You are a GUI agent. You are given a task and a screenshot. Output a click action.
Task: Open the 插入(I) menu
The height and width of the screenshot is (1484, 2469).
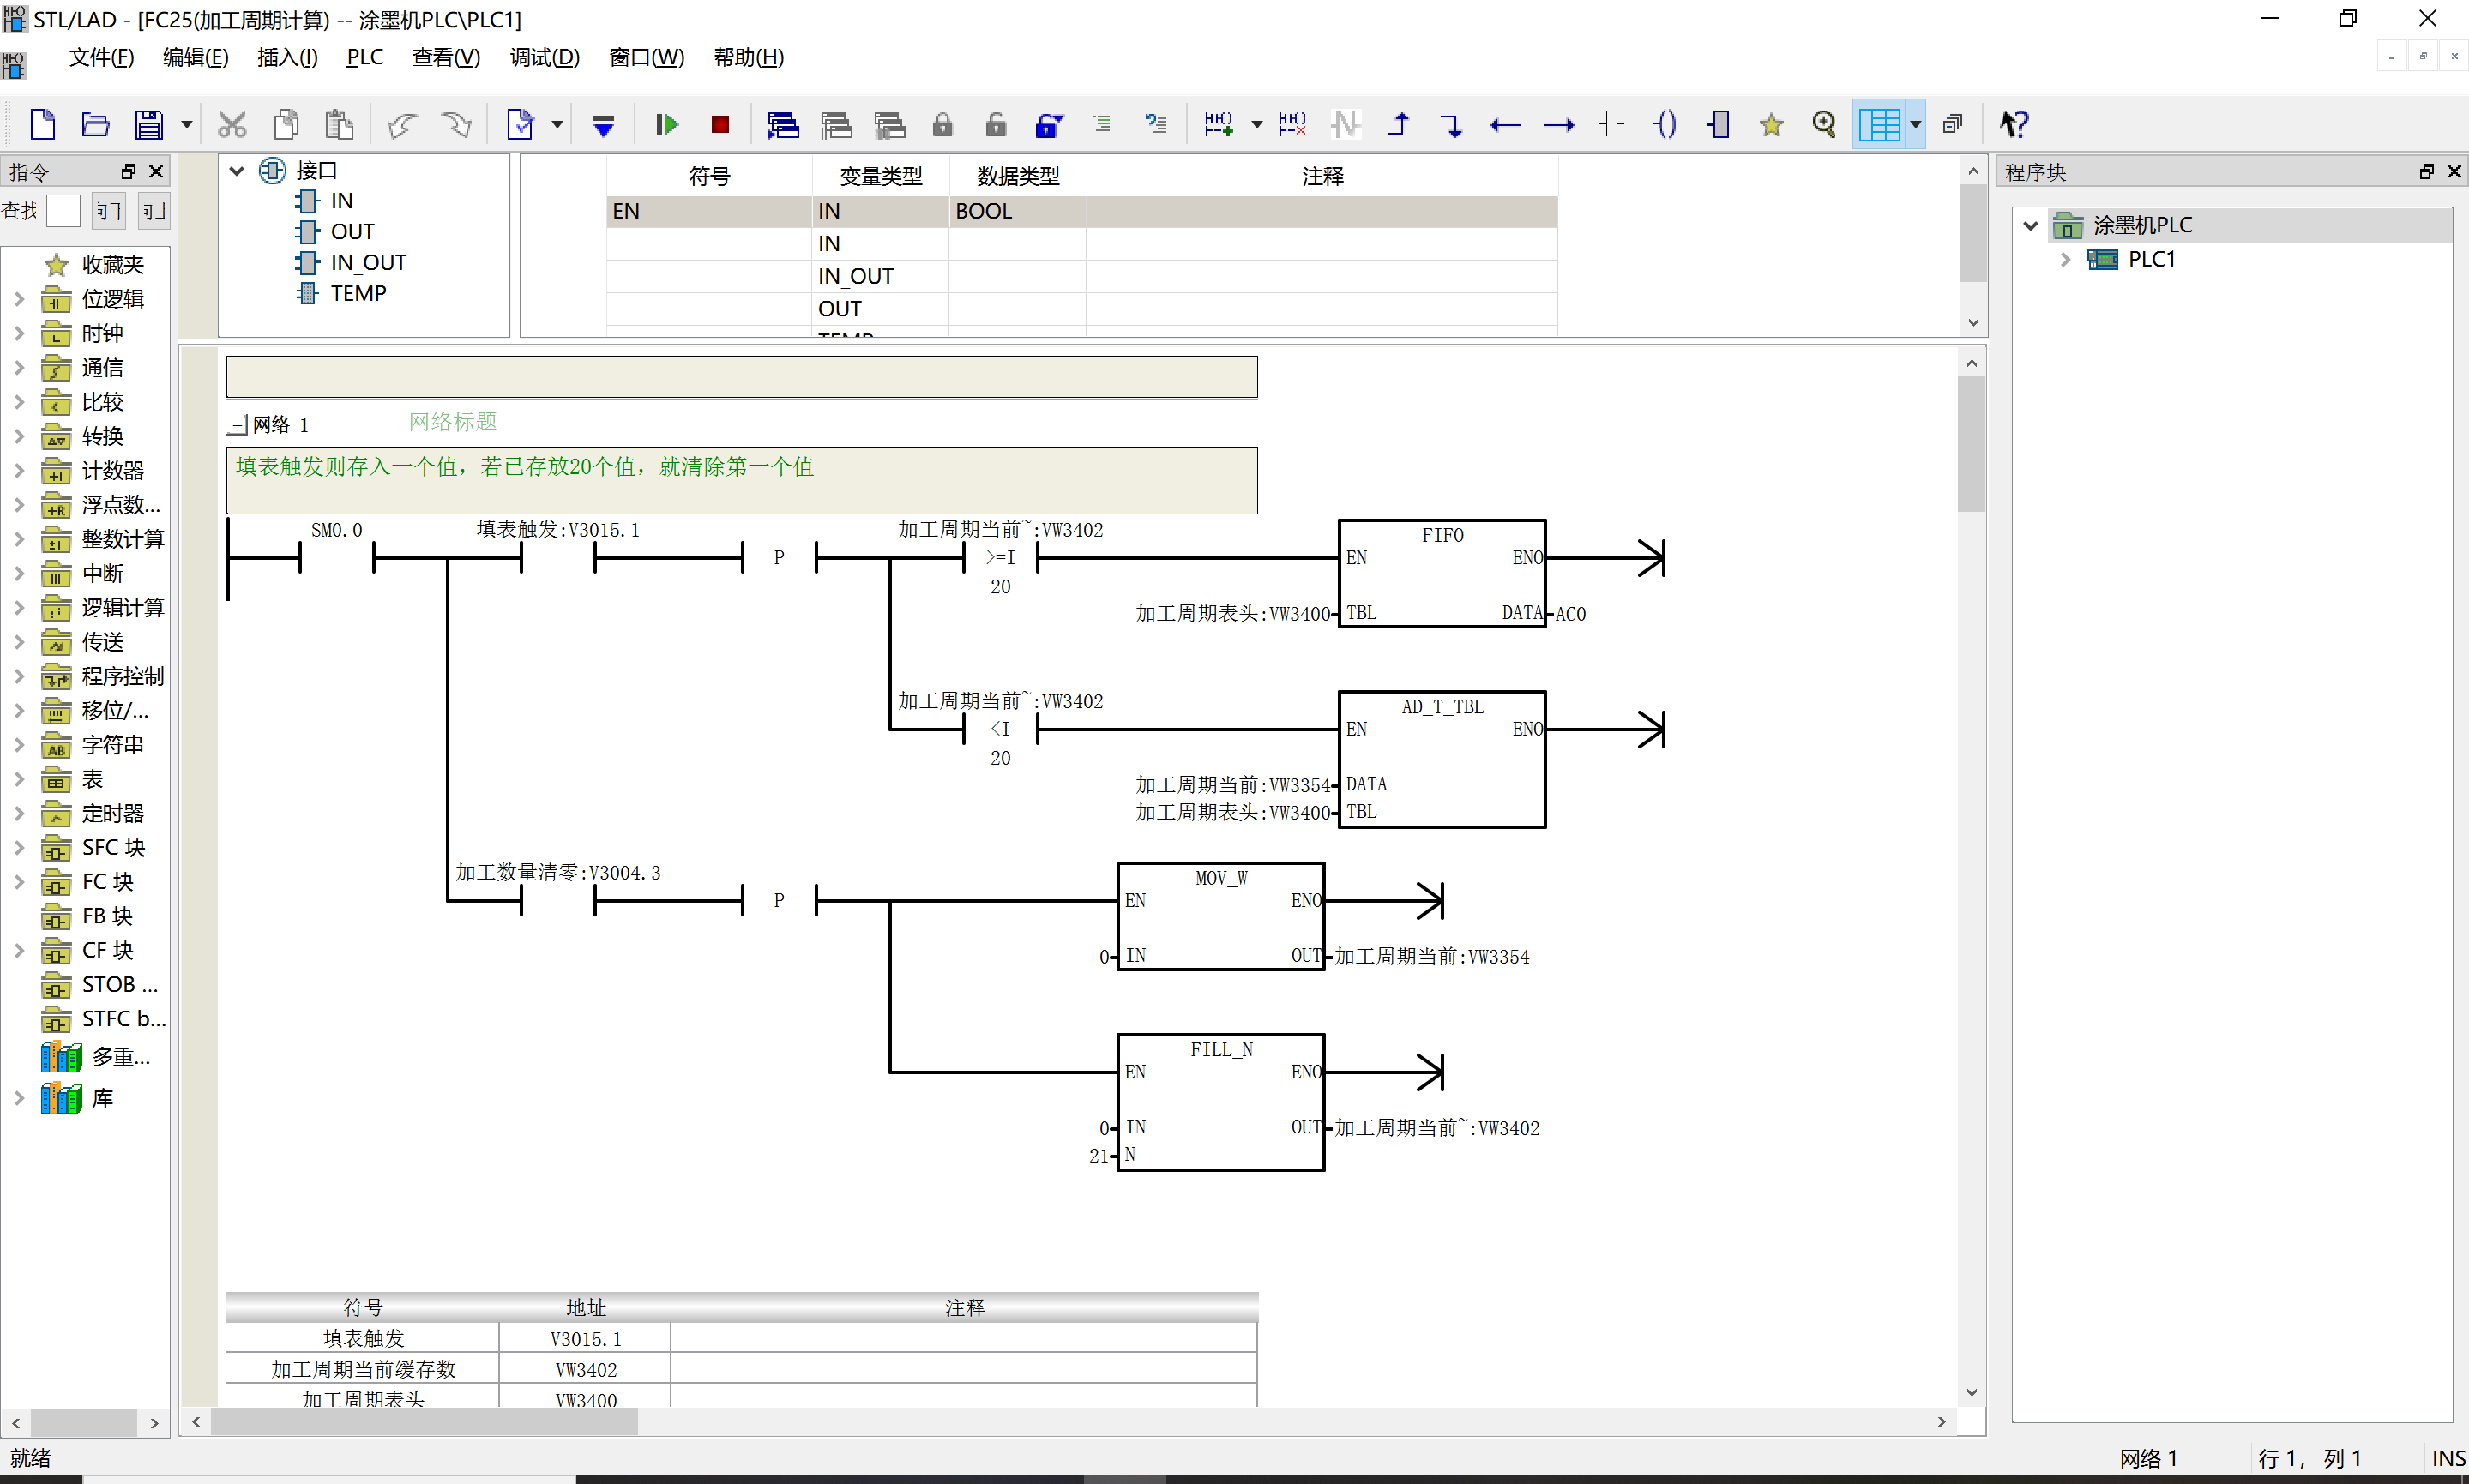tap(287, 57)
